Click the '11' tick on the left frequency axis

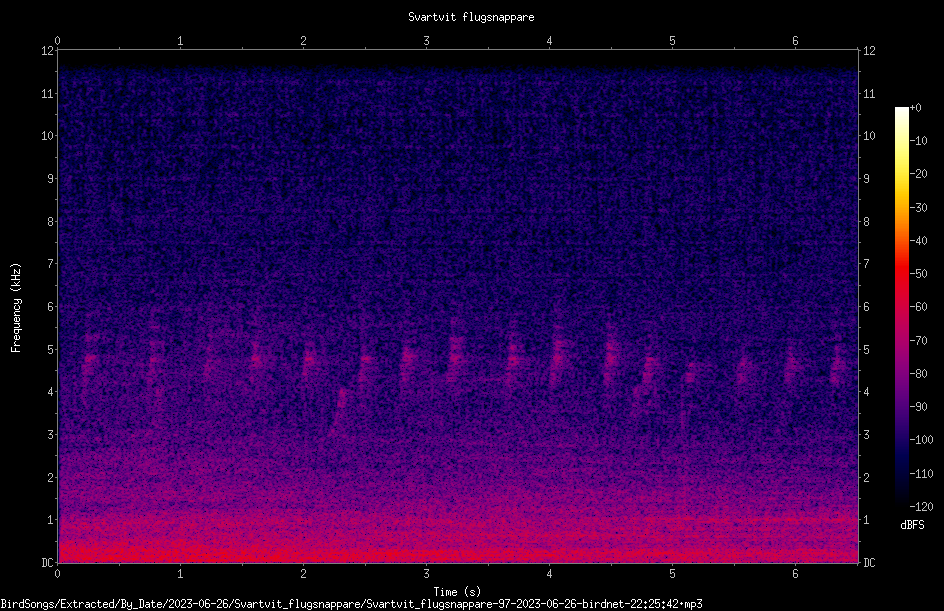[x=47, y=93]
